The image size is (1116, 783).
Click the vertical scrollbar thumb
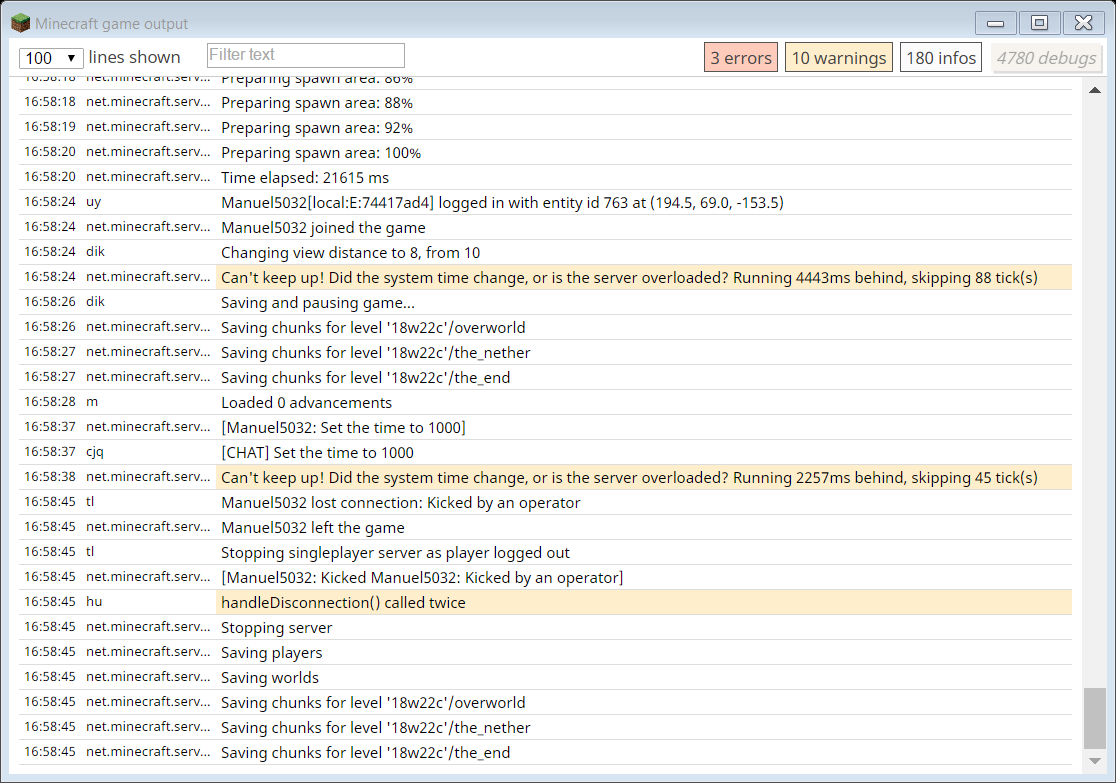click(1095, 717)
